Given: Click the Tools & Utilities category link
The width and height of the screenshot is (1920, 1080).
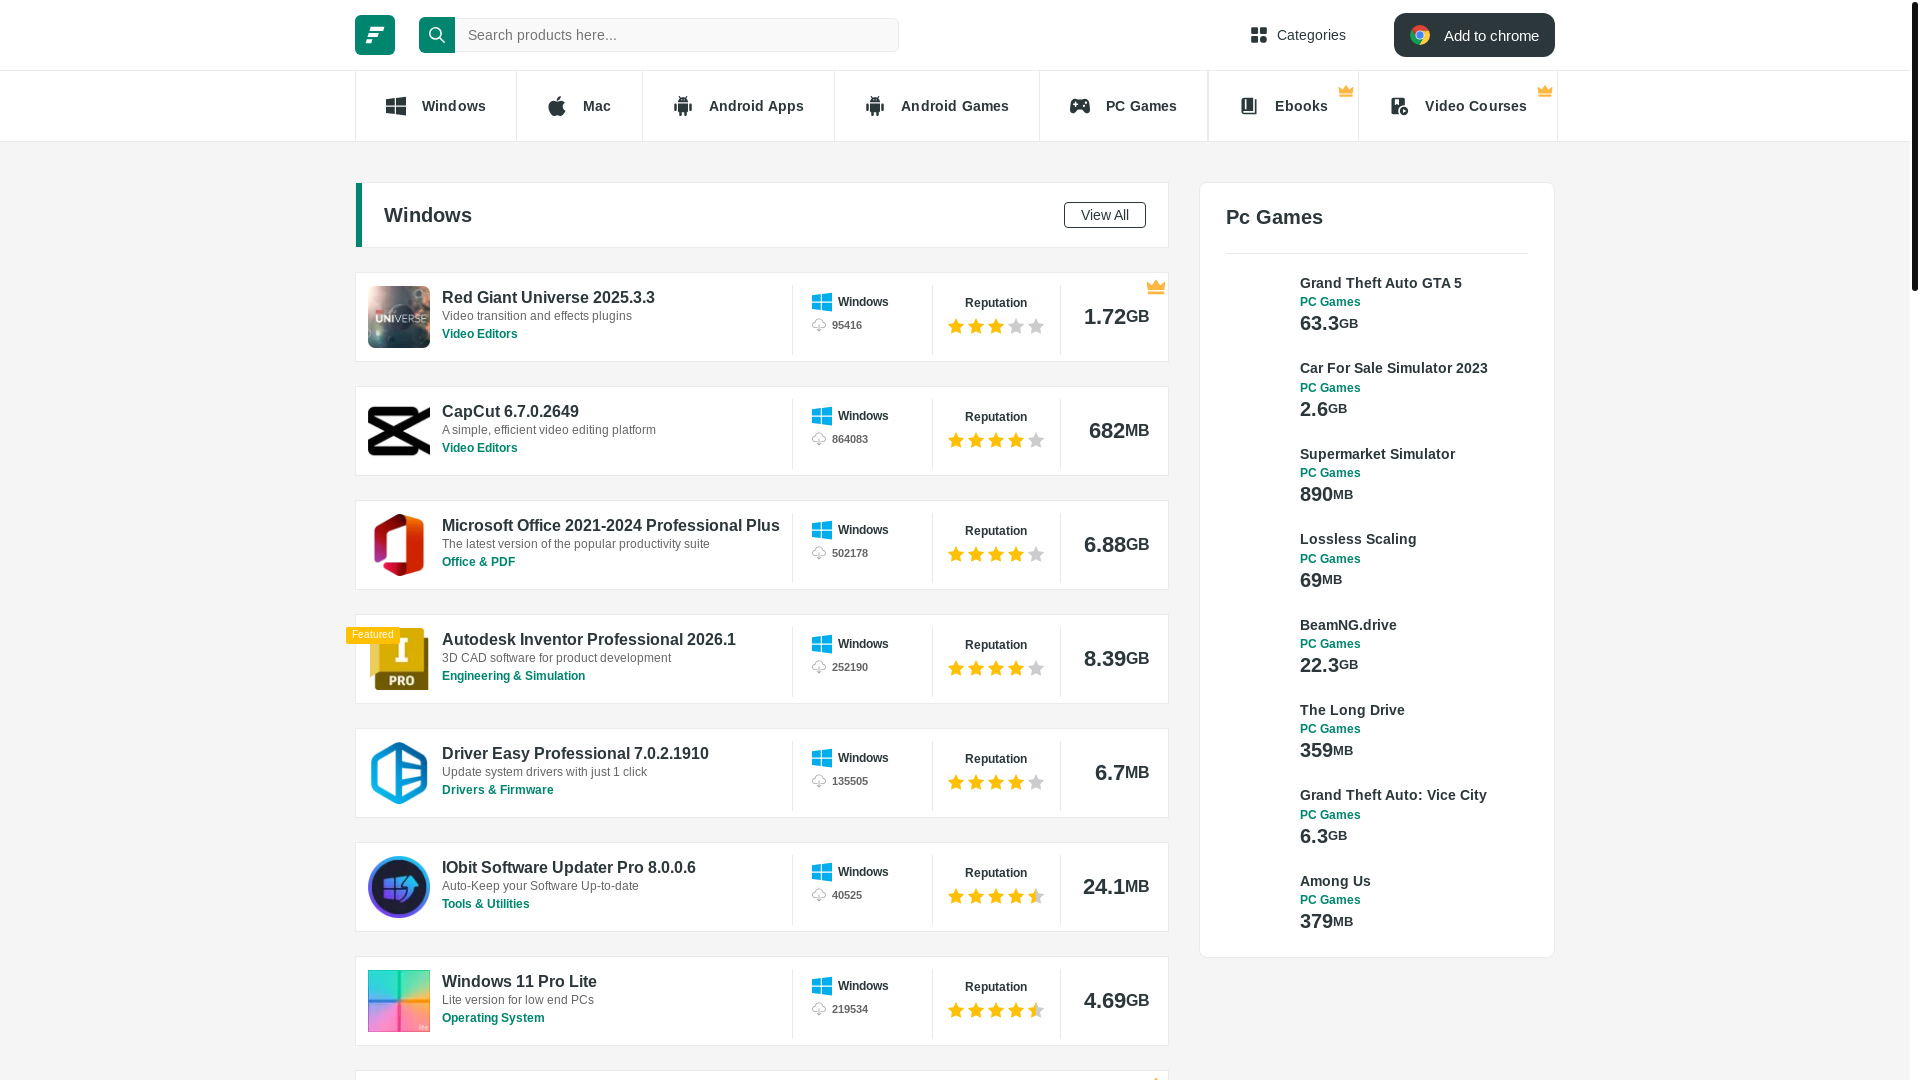Looking at the screenshot, I should (486, 904).
